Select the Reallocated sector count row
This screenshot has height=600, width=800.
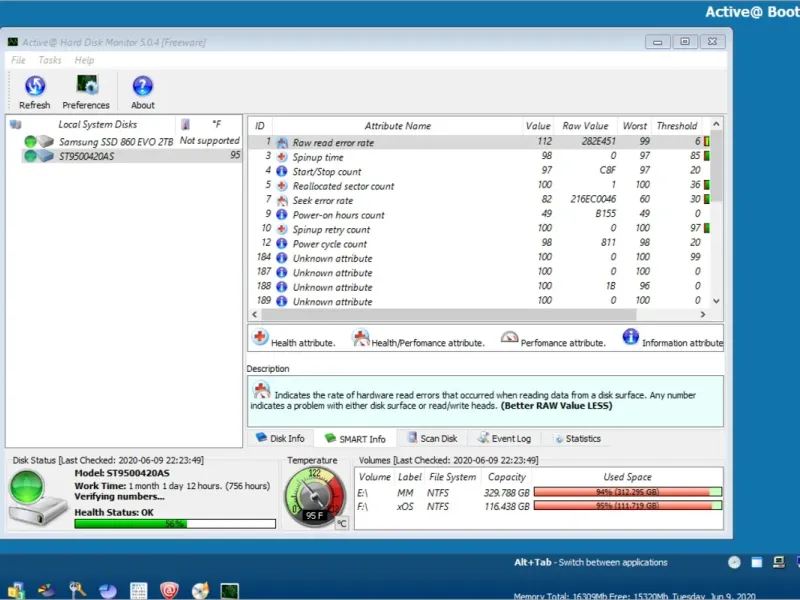(x=479, y=186)
